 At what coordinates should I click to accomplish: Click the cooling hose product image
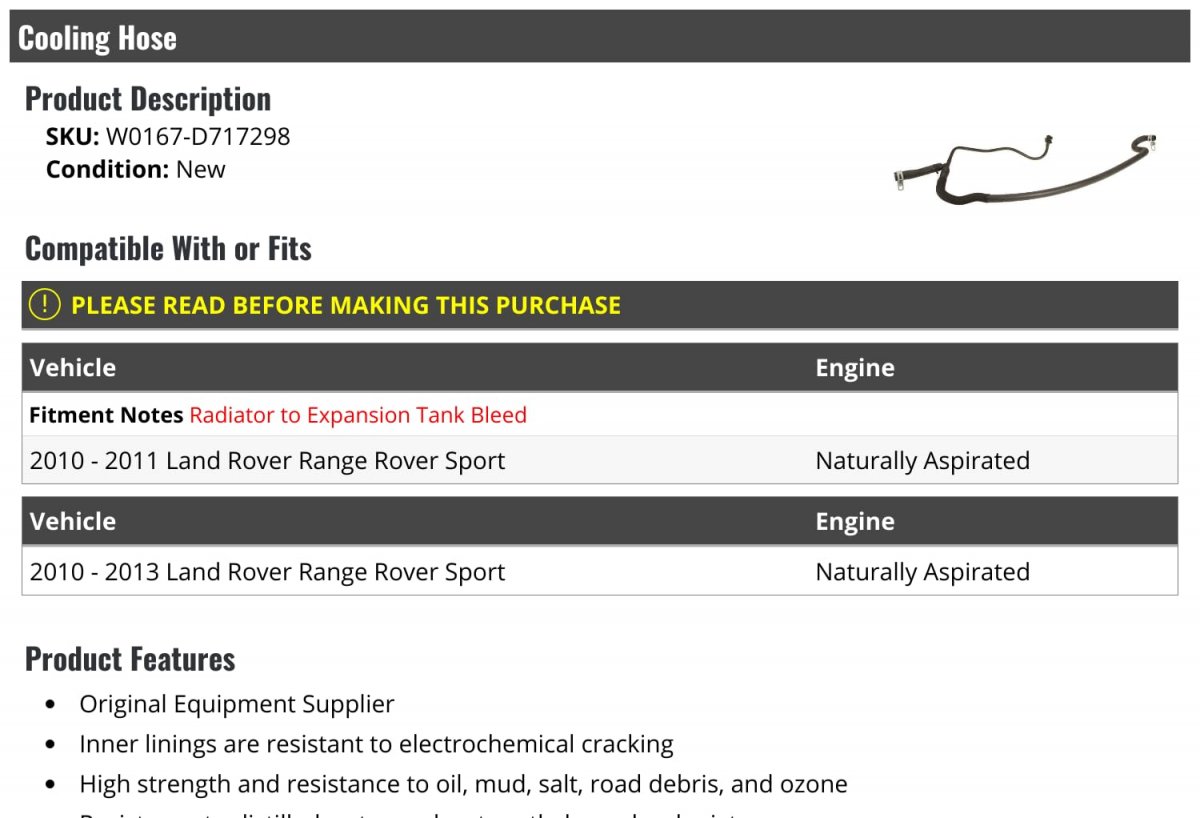[x=1023, y=166]
